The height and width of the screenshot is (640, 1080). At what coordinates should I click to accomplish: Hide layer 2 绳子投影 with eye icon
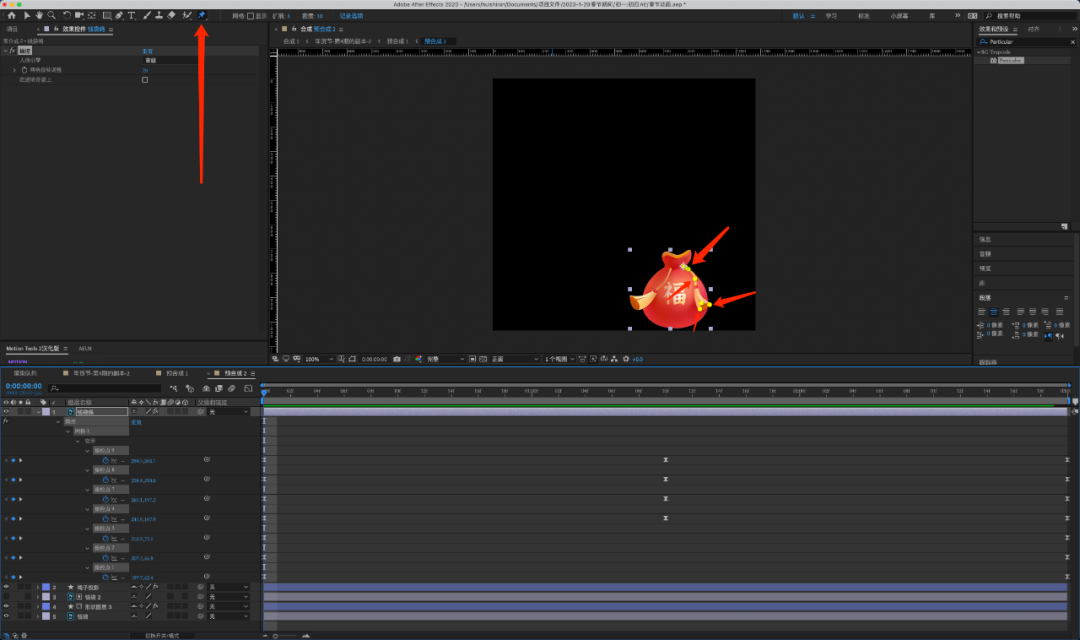7,587
